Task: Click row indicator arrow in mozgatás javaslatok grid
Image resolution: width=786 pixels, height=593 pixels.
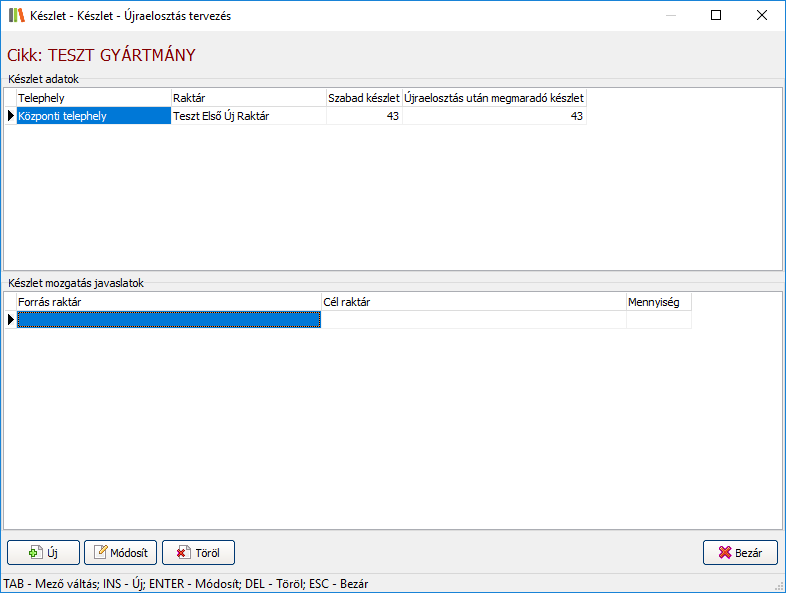Action: (x=11, y=320)
